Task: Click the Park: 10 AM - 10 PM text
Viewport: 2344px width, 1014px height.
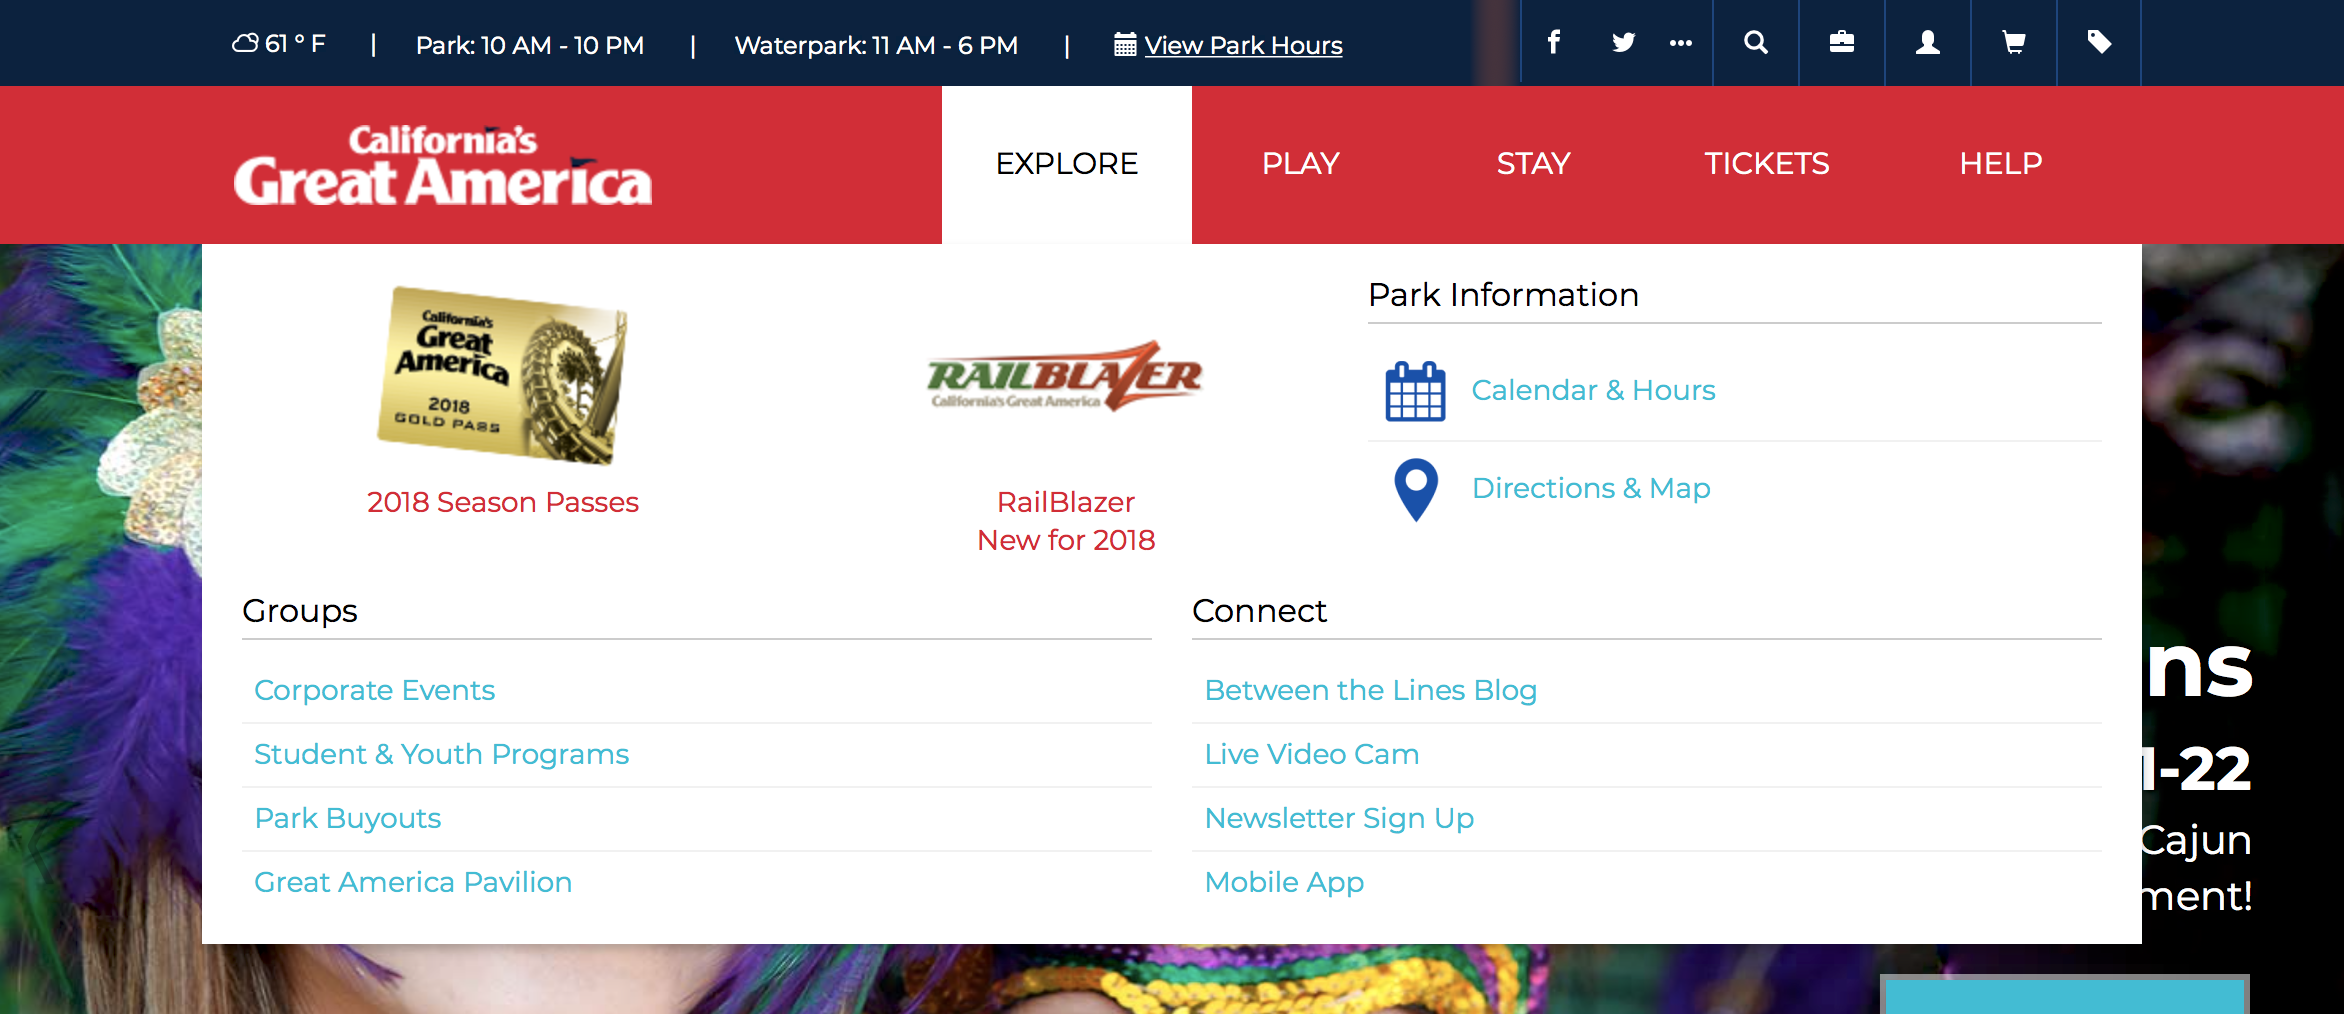Action: 530,45
